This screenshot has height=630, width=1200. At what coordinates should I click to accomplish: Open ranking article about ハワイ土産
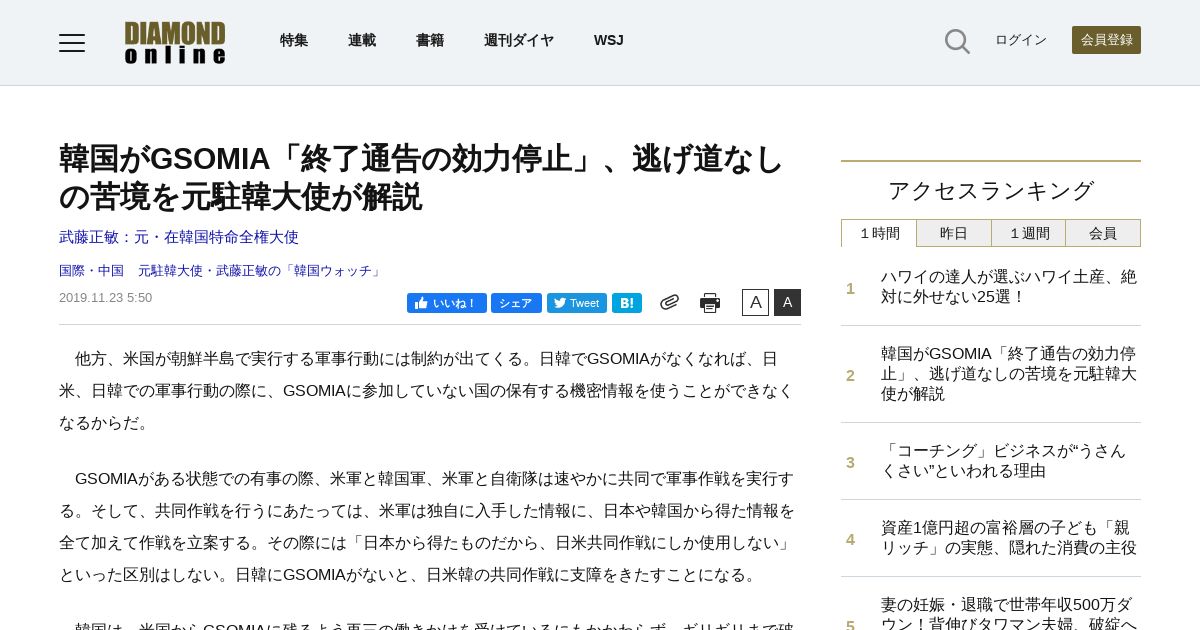pyautogui.click(x=1009, y=287)
